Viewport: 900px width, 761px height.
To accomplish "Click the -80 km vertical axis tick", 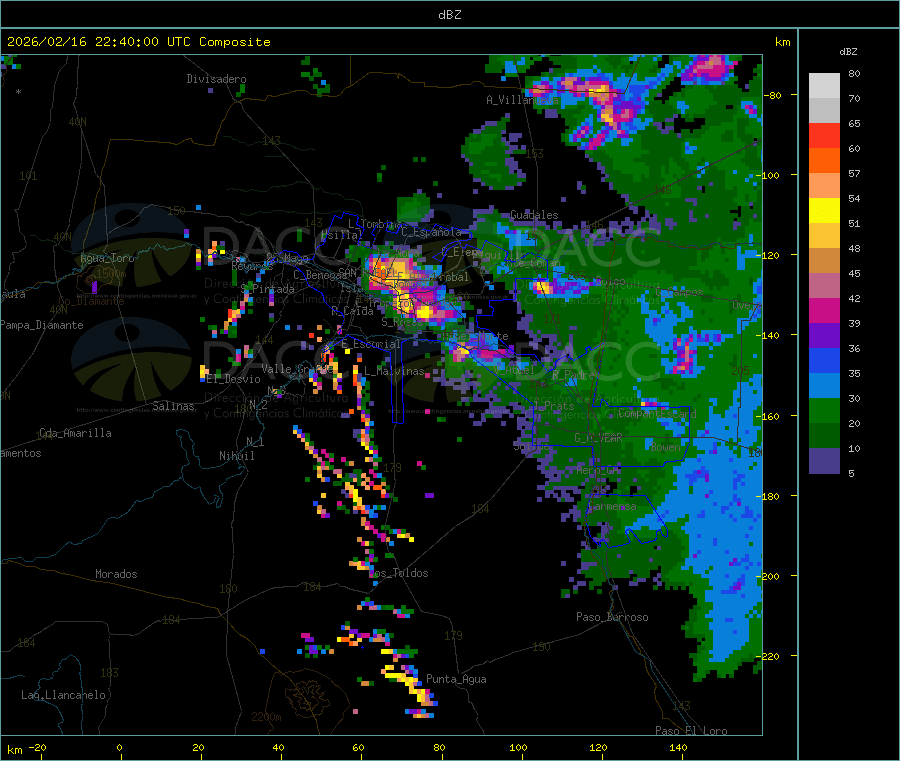I will pos(774,95).
